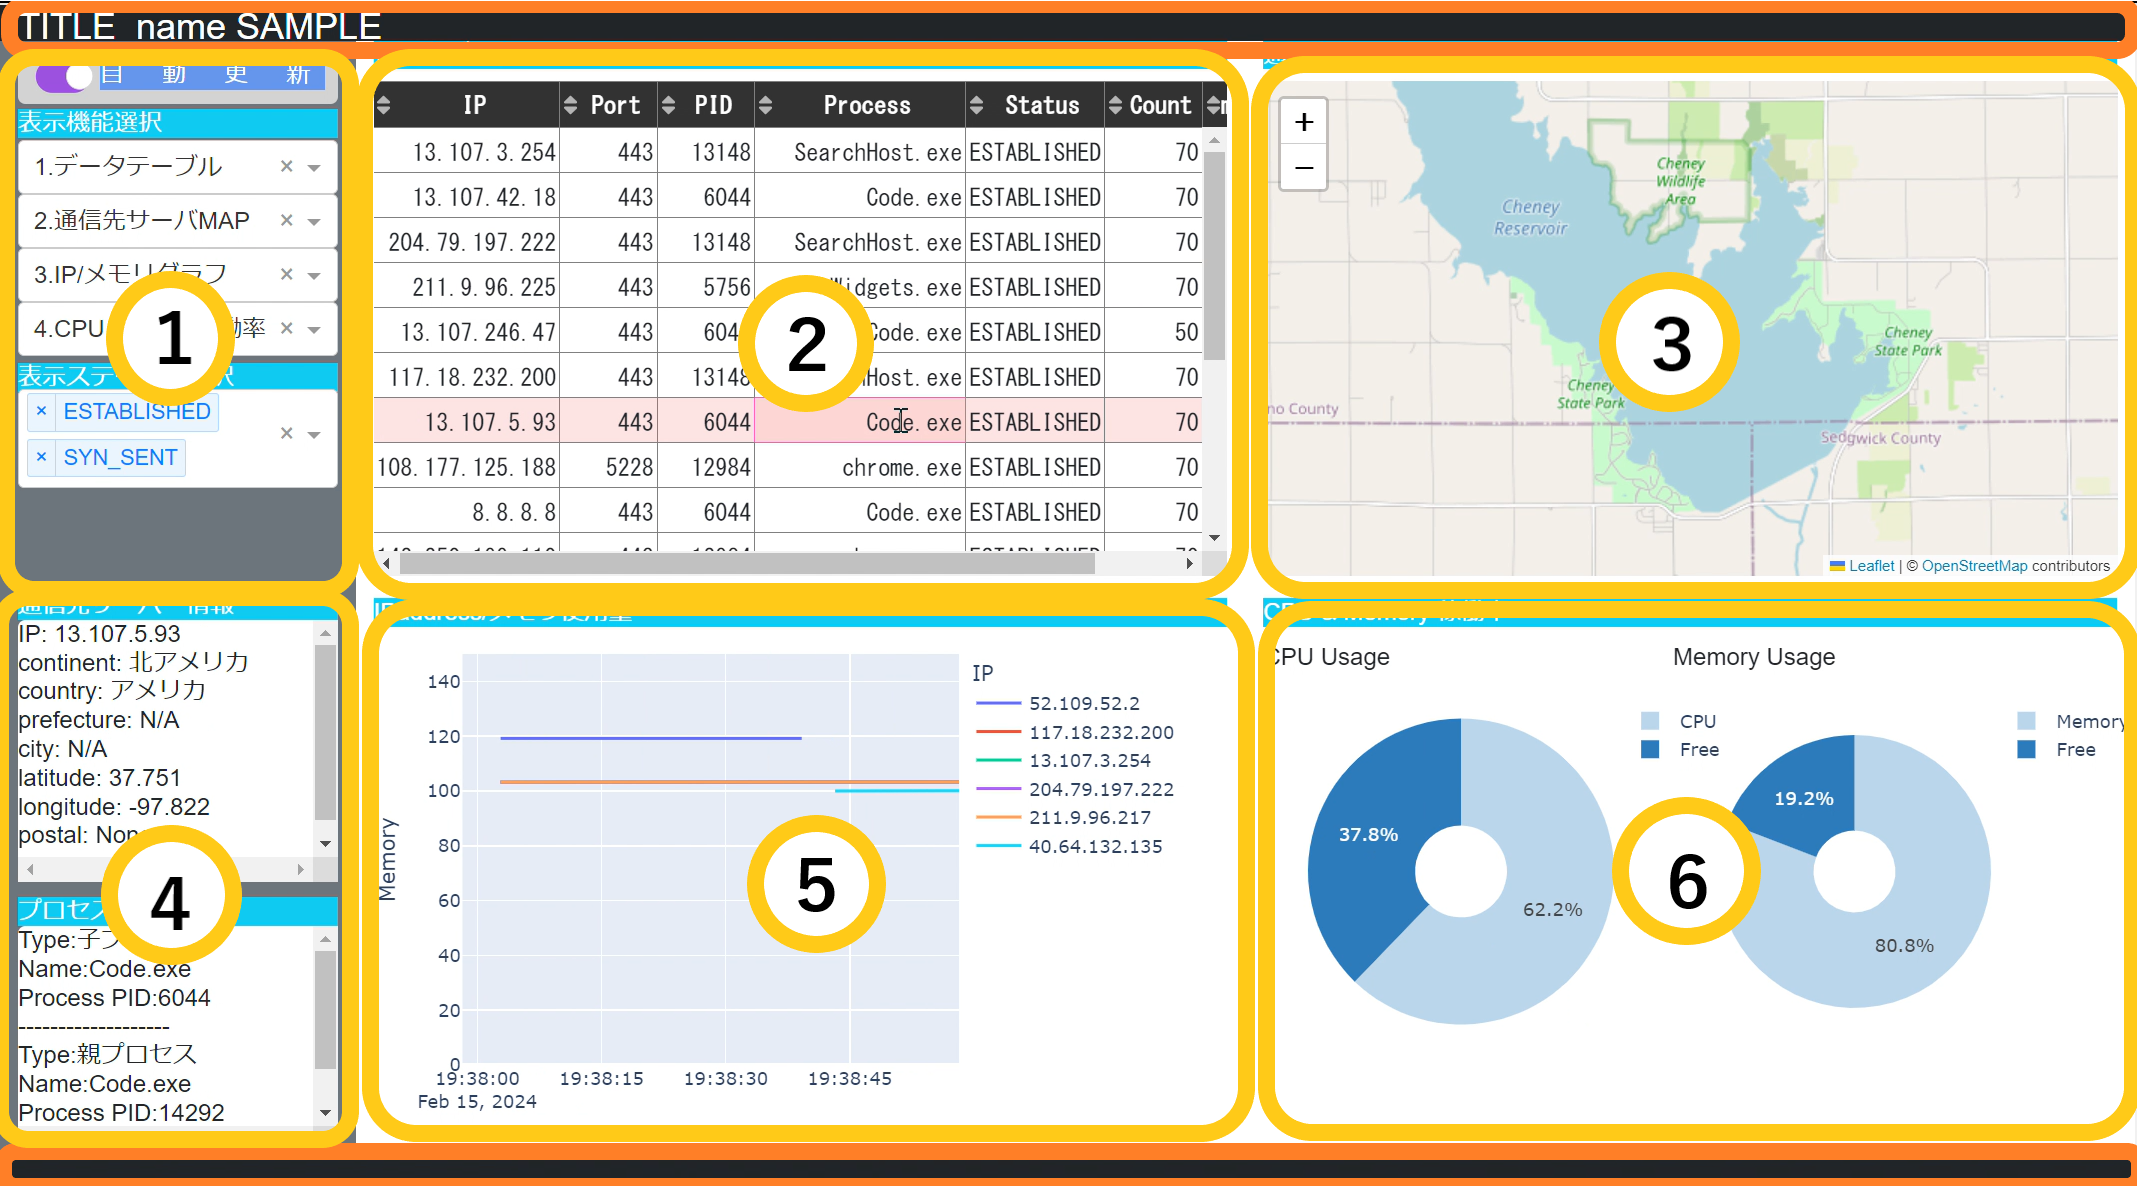The image size is (2137, 1186).
Task: Sort table by Port column
Action: tap(570, 105)
